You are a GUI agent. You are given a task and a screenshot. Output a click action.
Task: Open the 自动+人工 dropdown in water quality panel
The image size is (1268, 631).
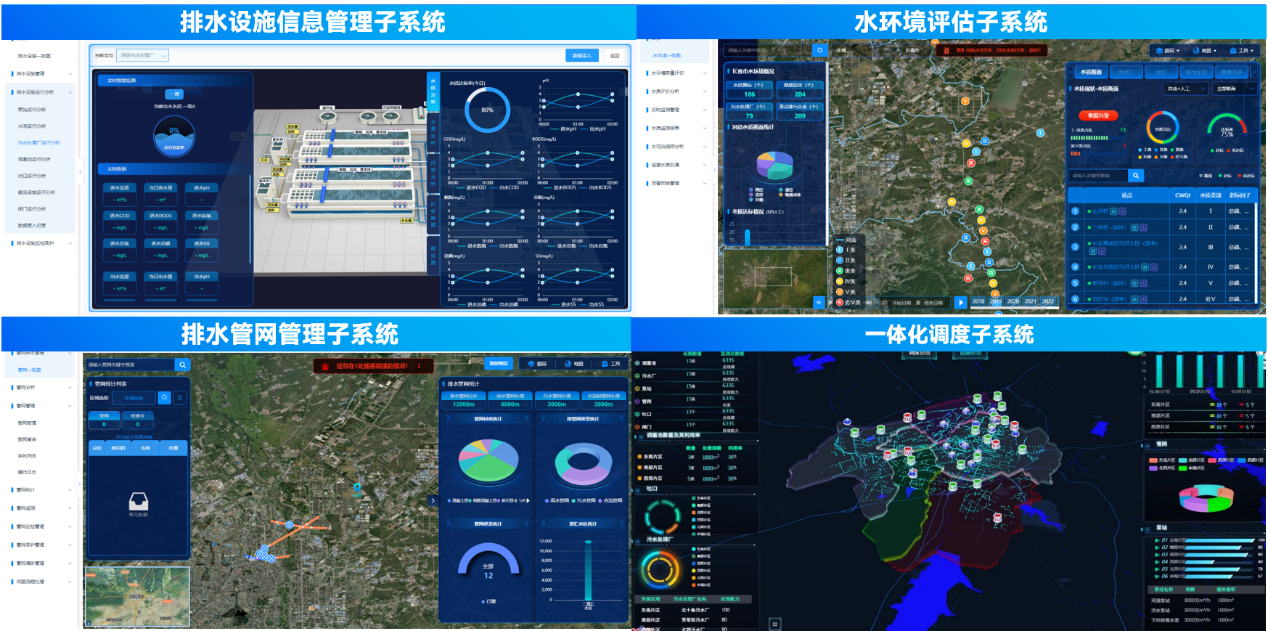tap(1186, 90)
